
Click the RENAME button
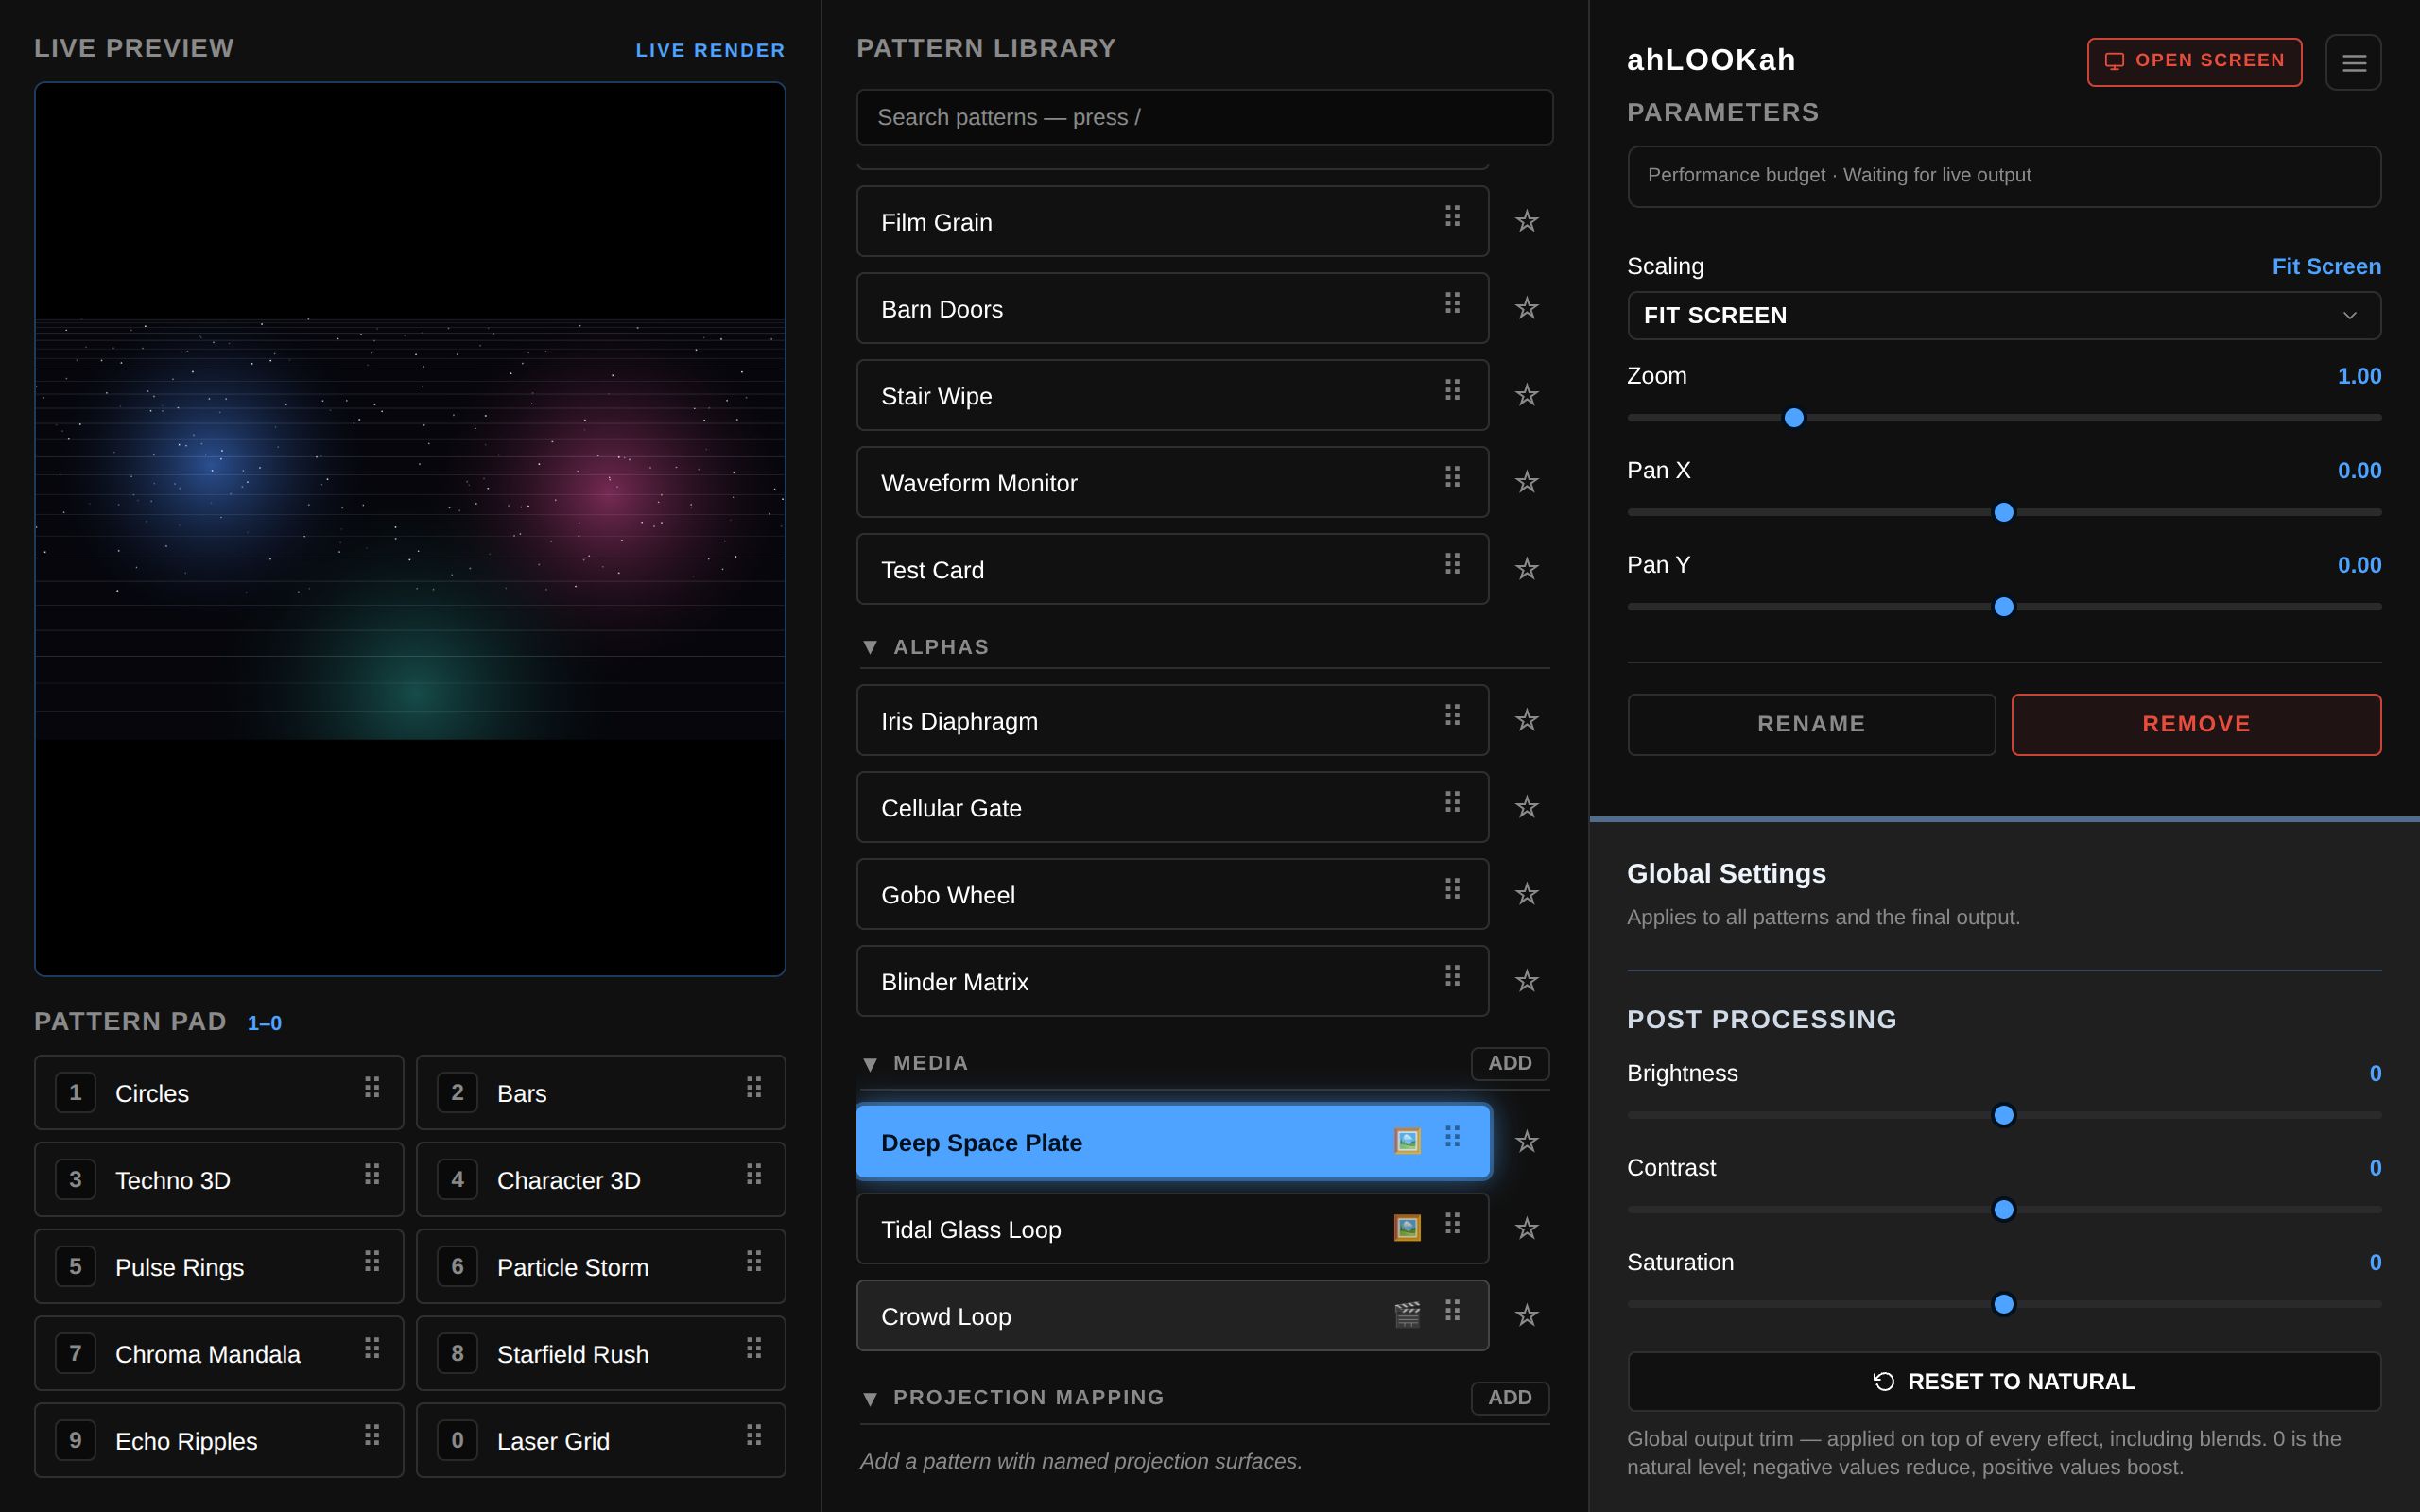(x=1811, y=724)
